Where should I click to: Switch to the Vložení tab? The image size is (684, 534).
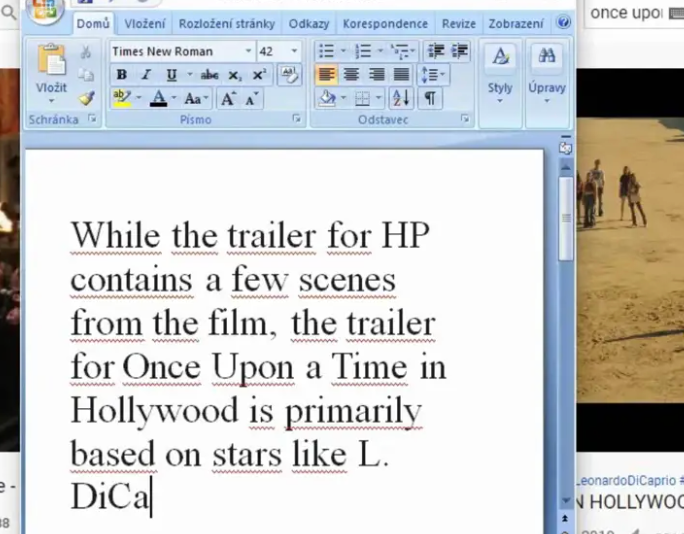pos(145,24)
